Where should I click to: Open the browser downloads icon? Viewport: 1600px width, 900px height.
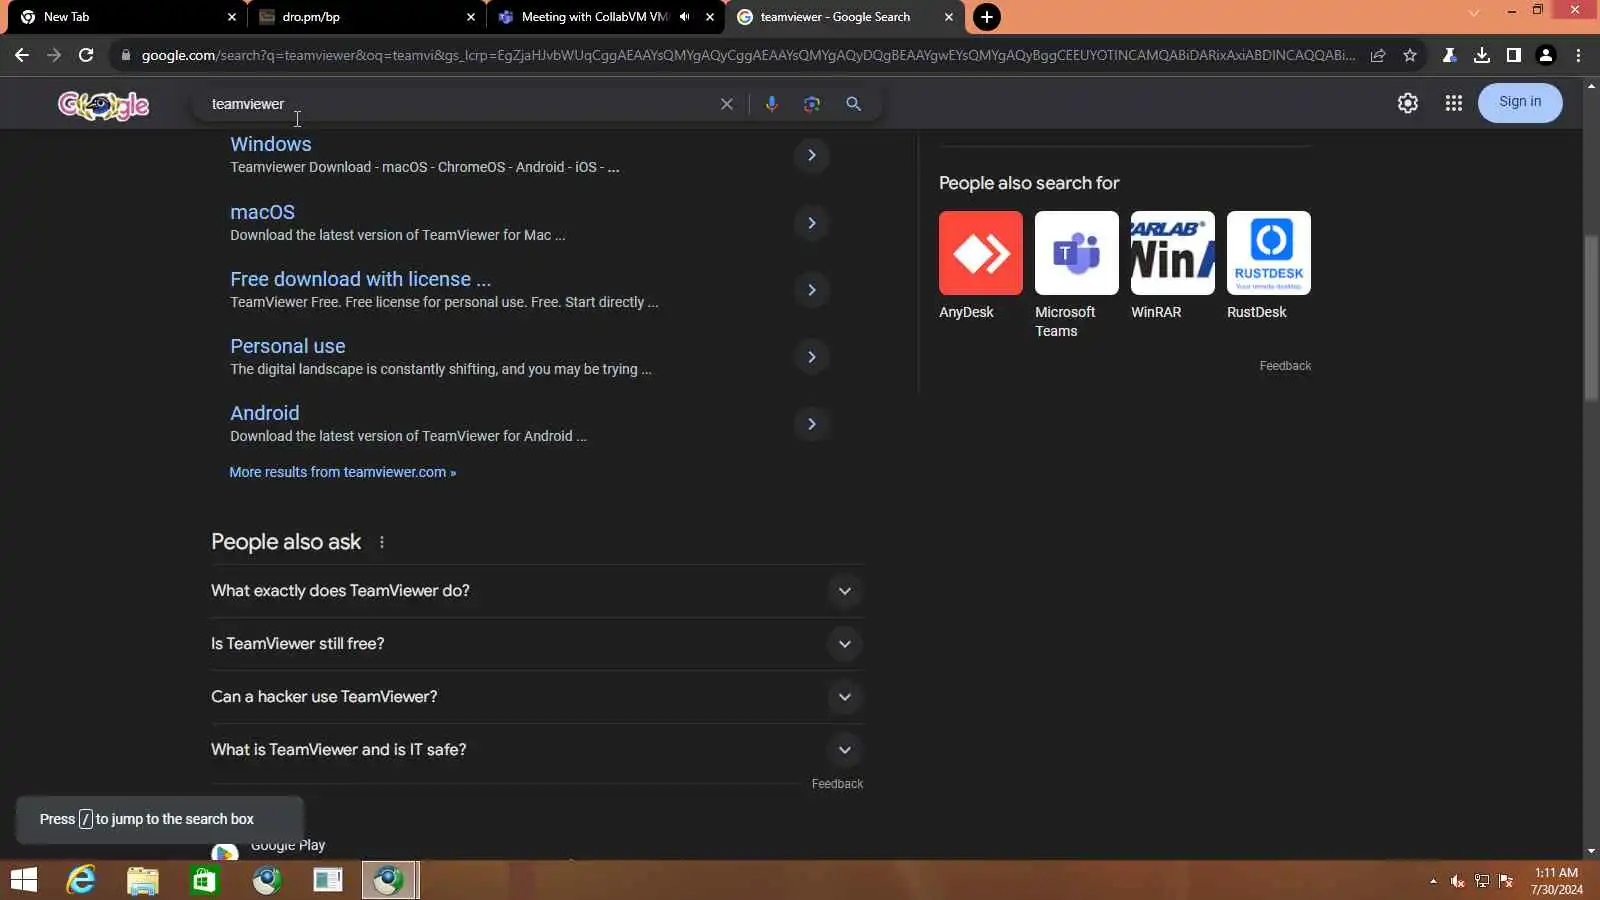coord(1482,55)
